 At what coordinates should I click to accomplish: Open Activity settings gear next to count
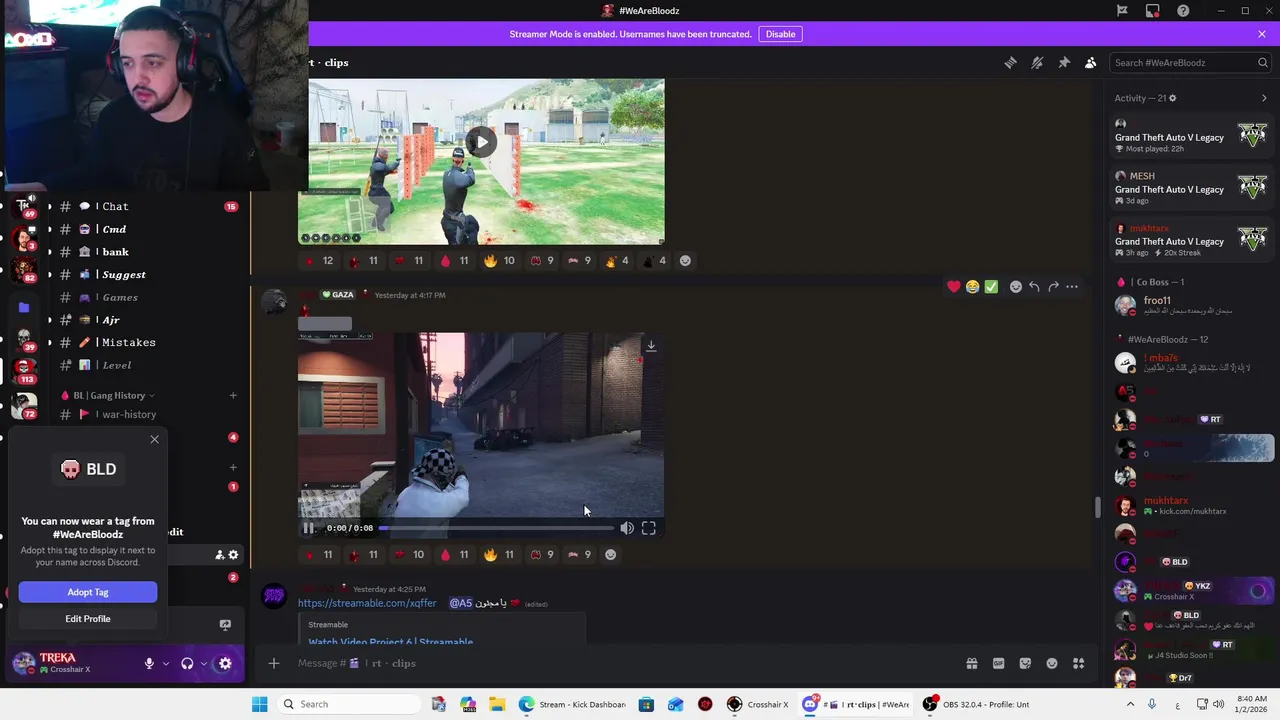(1172, 98)
